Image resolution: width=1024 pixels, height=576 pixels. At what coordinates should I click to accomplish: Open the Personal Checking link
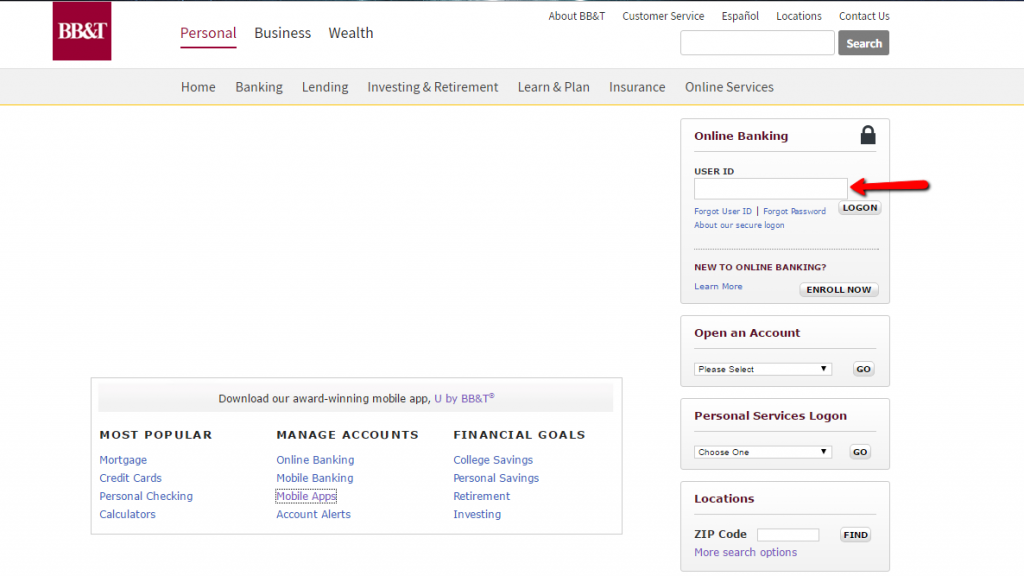(x=146, y=496)
